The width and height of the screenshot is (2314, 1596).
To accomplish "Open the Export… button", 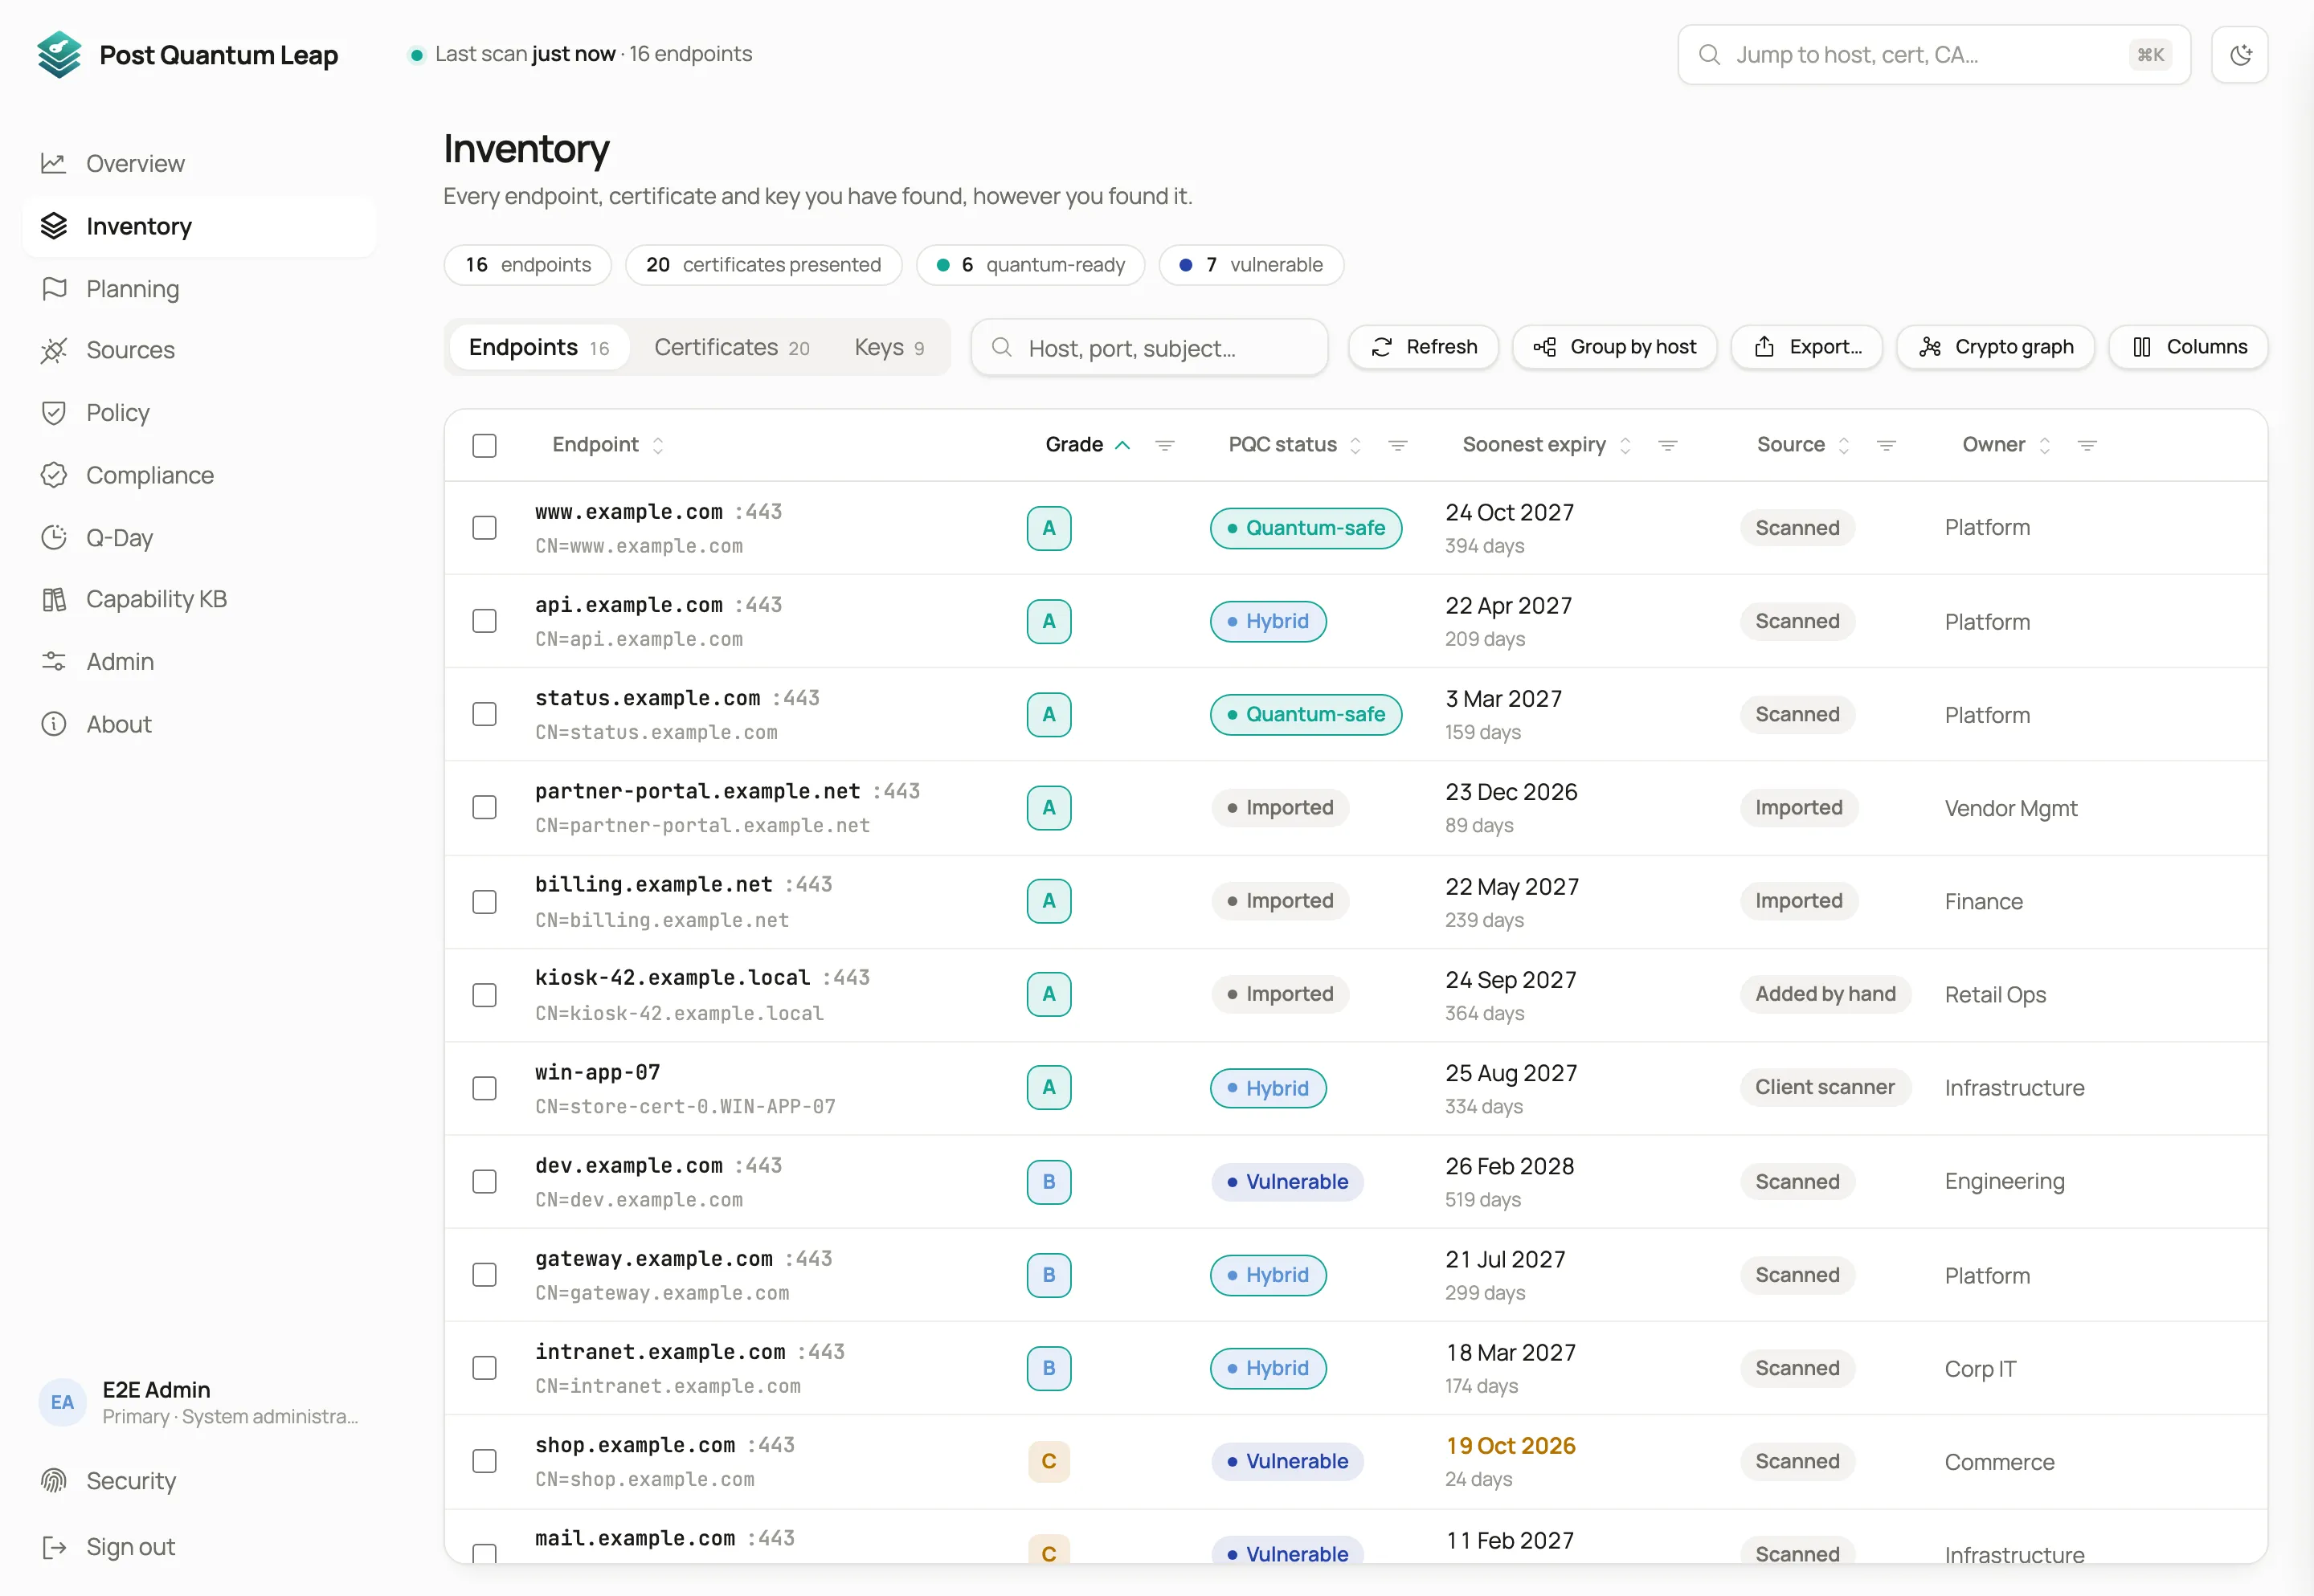I will (x=1807, y=347).
